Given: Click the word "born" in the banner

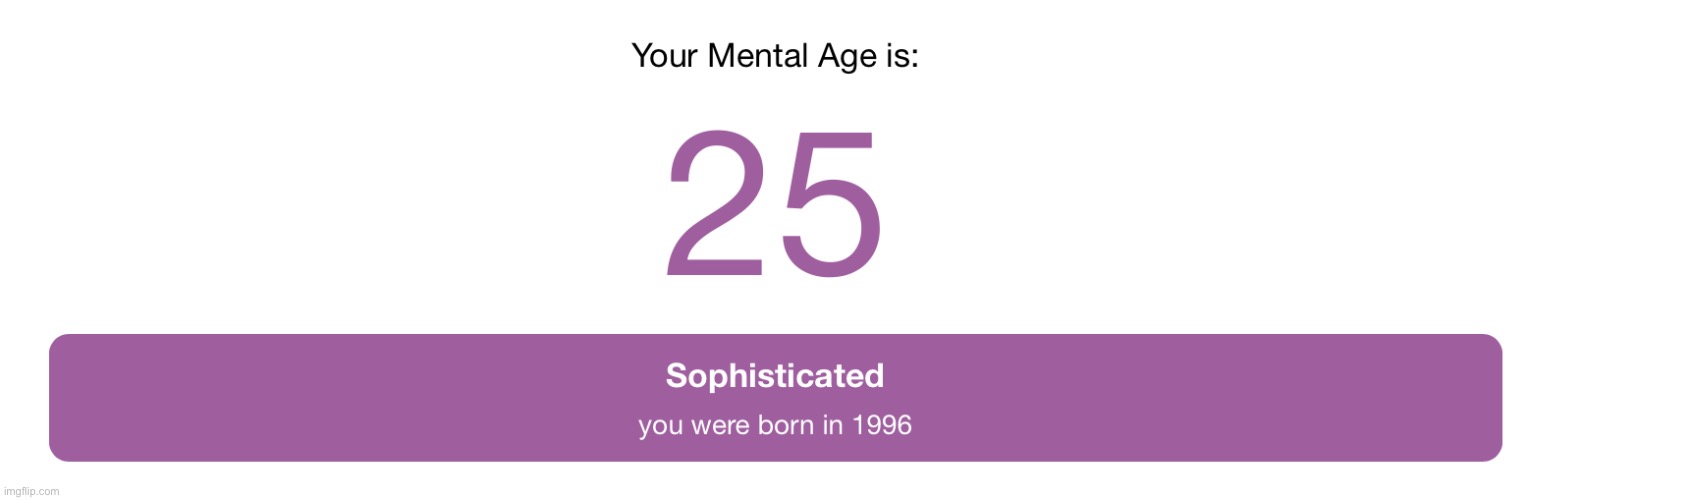Looking at the screenshot, I should click(786, 426).
